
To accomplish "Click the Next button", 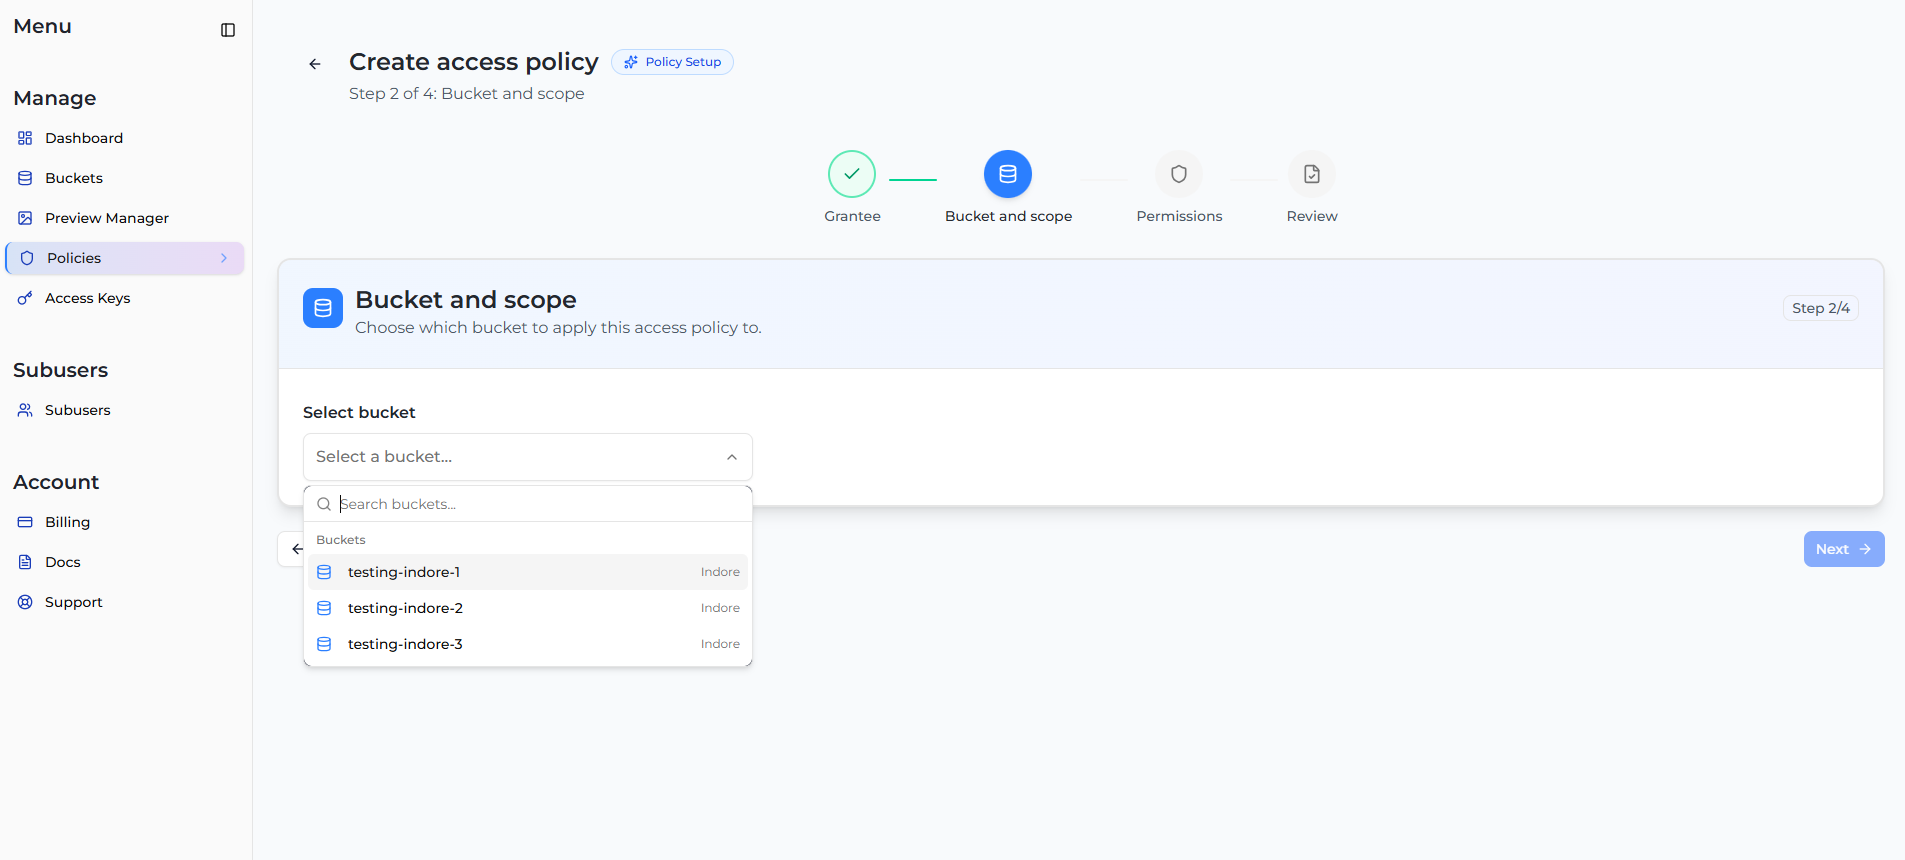I will 1844,549.
